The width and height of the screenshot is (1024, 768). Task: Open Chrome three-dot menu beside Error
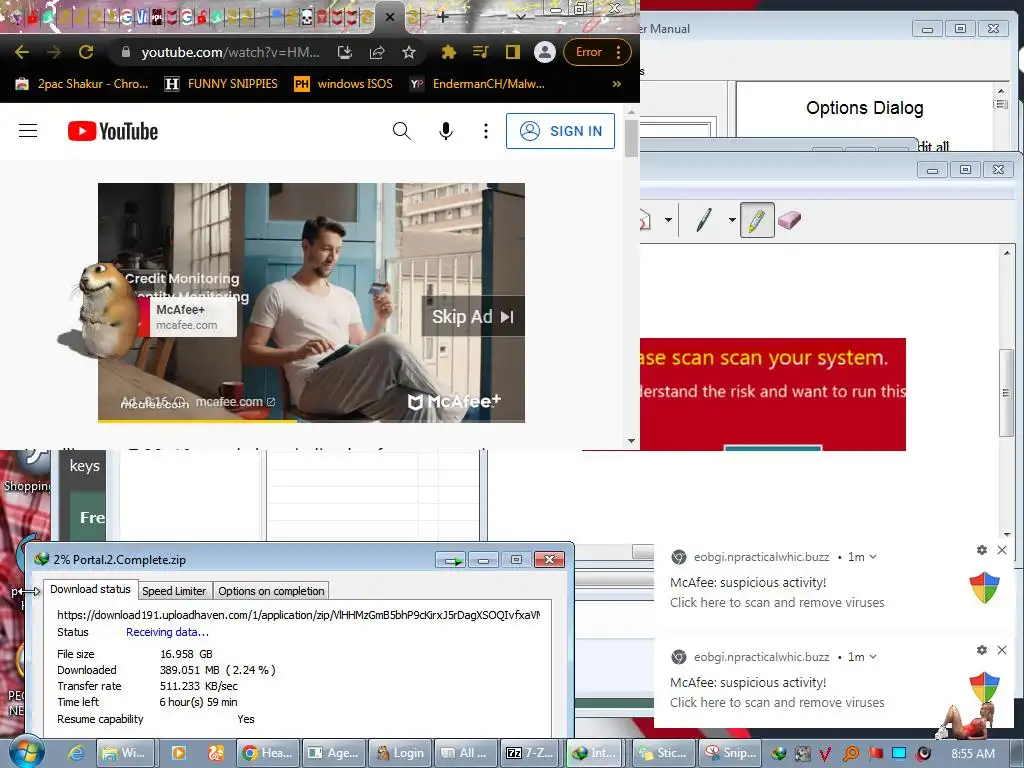(x=618, y=52)
